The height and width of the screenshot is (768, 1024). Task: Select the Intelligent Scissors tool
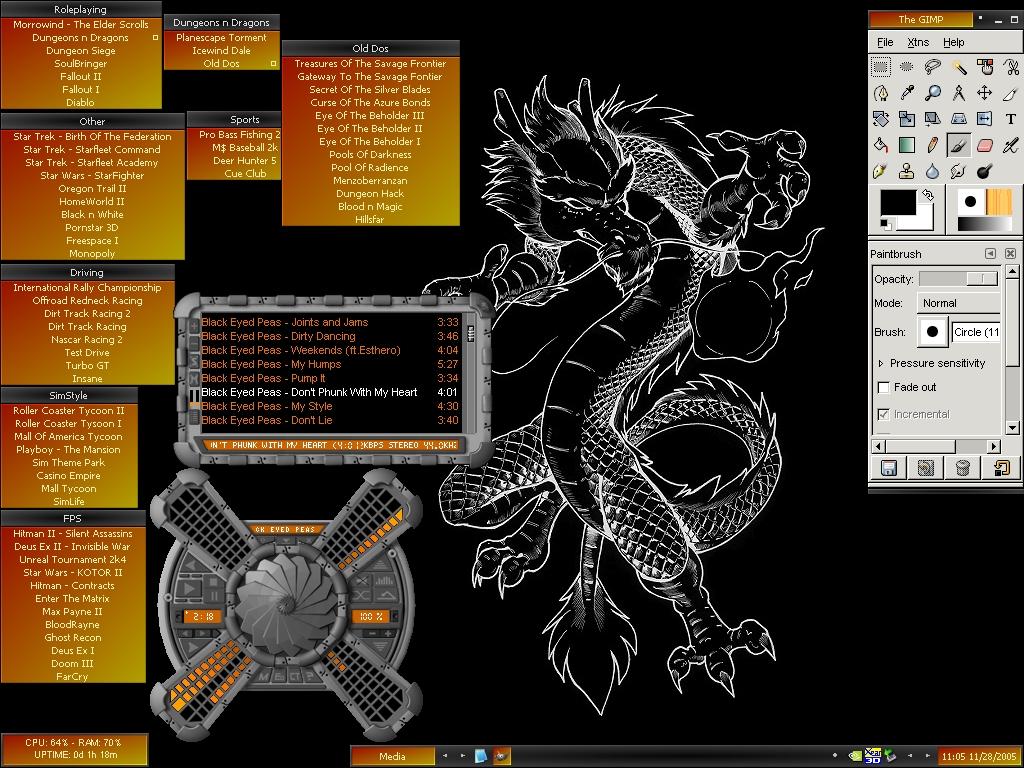[1010, 67]
